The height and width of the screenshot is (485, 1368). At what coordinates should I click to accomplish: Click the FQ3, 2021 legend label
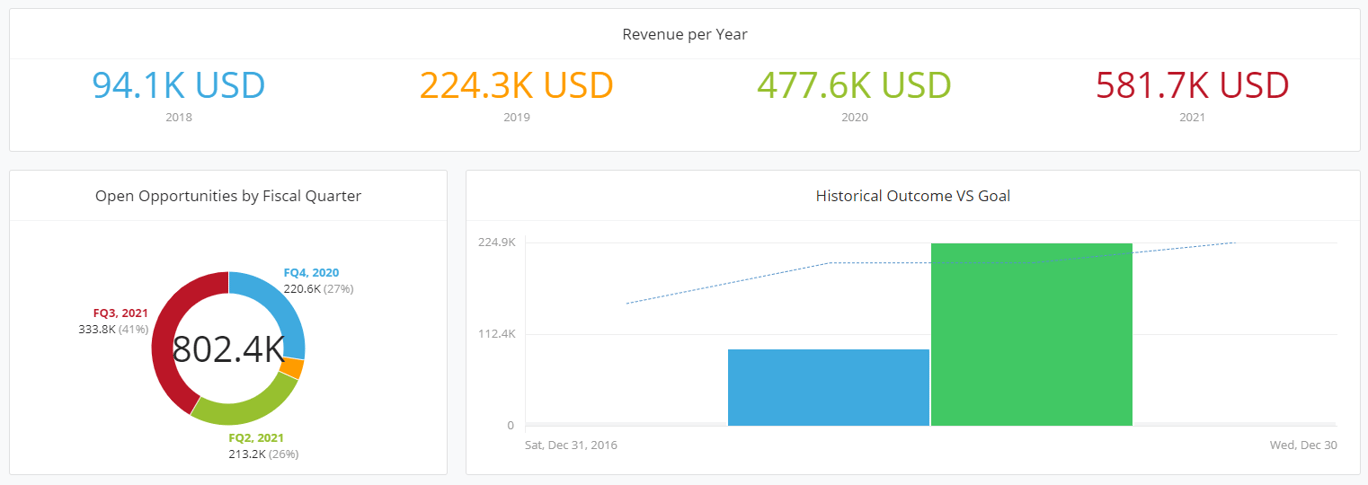tap(120, 313)
